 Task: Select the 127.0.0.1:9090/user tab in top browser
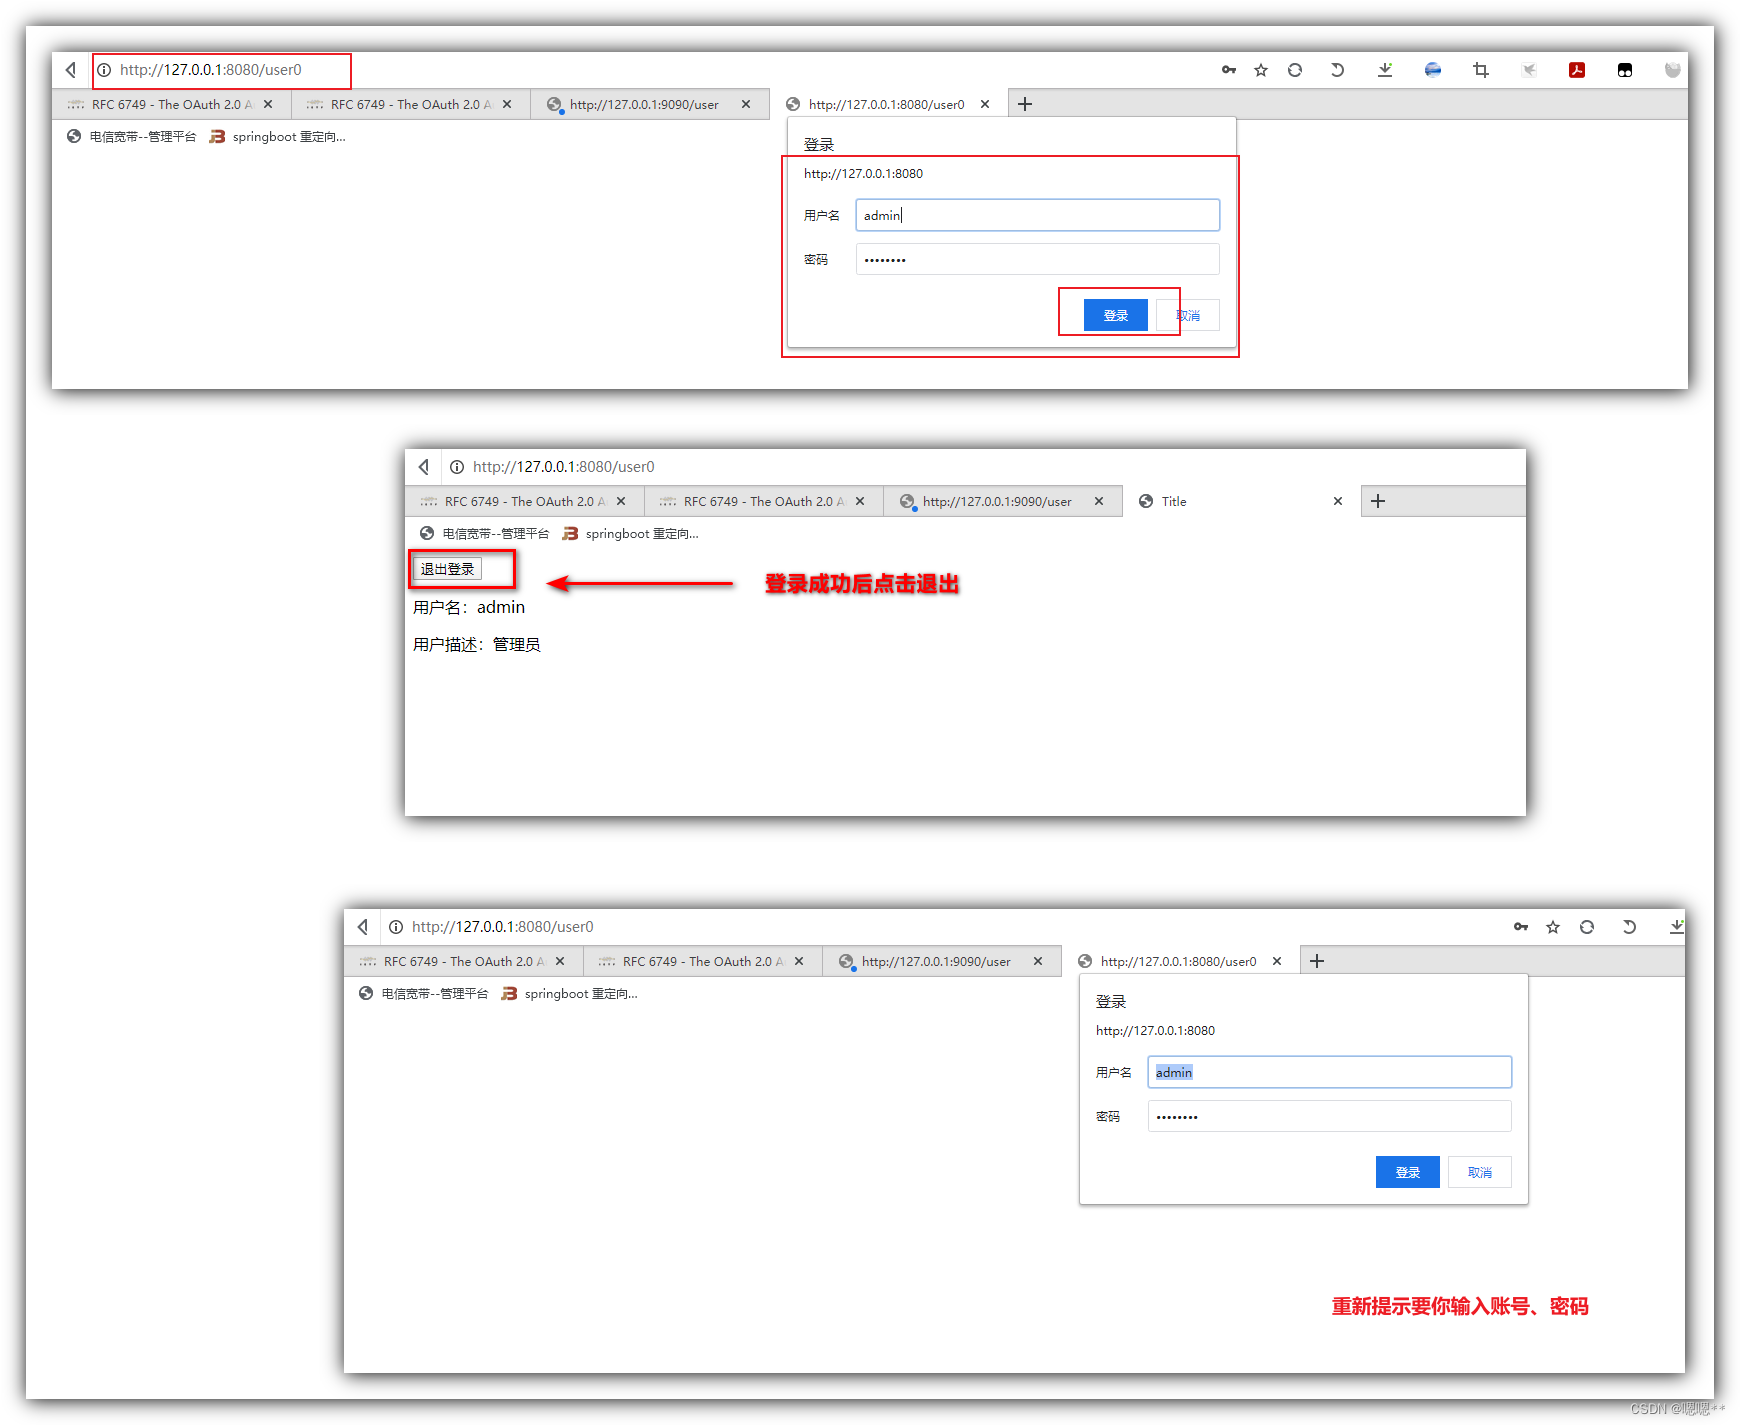click(649, 104)
